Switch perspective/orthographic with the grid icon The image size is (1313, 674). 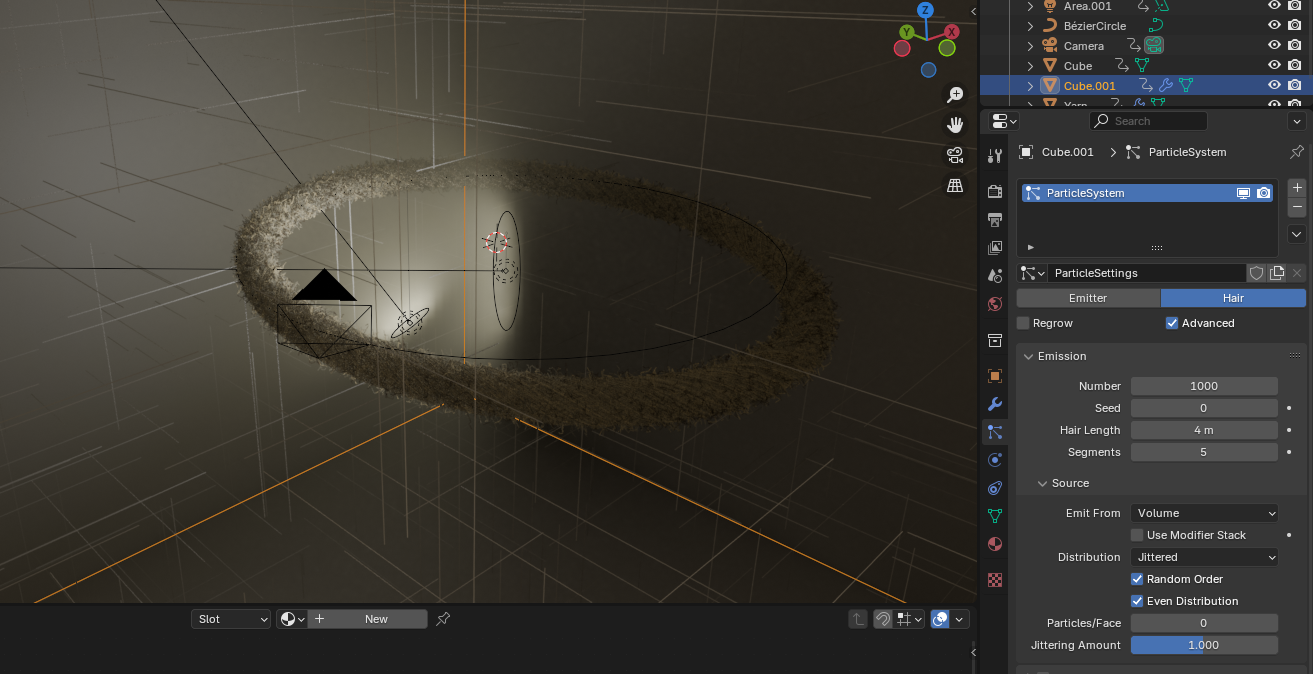pyautogui.click(x=955, y=185)
